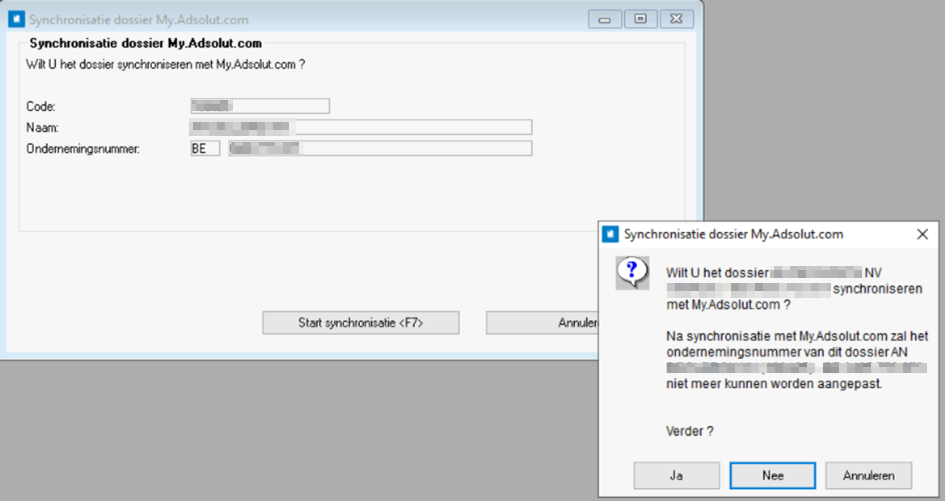The height and width of the screenshot is (501, 945).
Task: Click the blue question mark icon in dialog
Action: 631,271
